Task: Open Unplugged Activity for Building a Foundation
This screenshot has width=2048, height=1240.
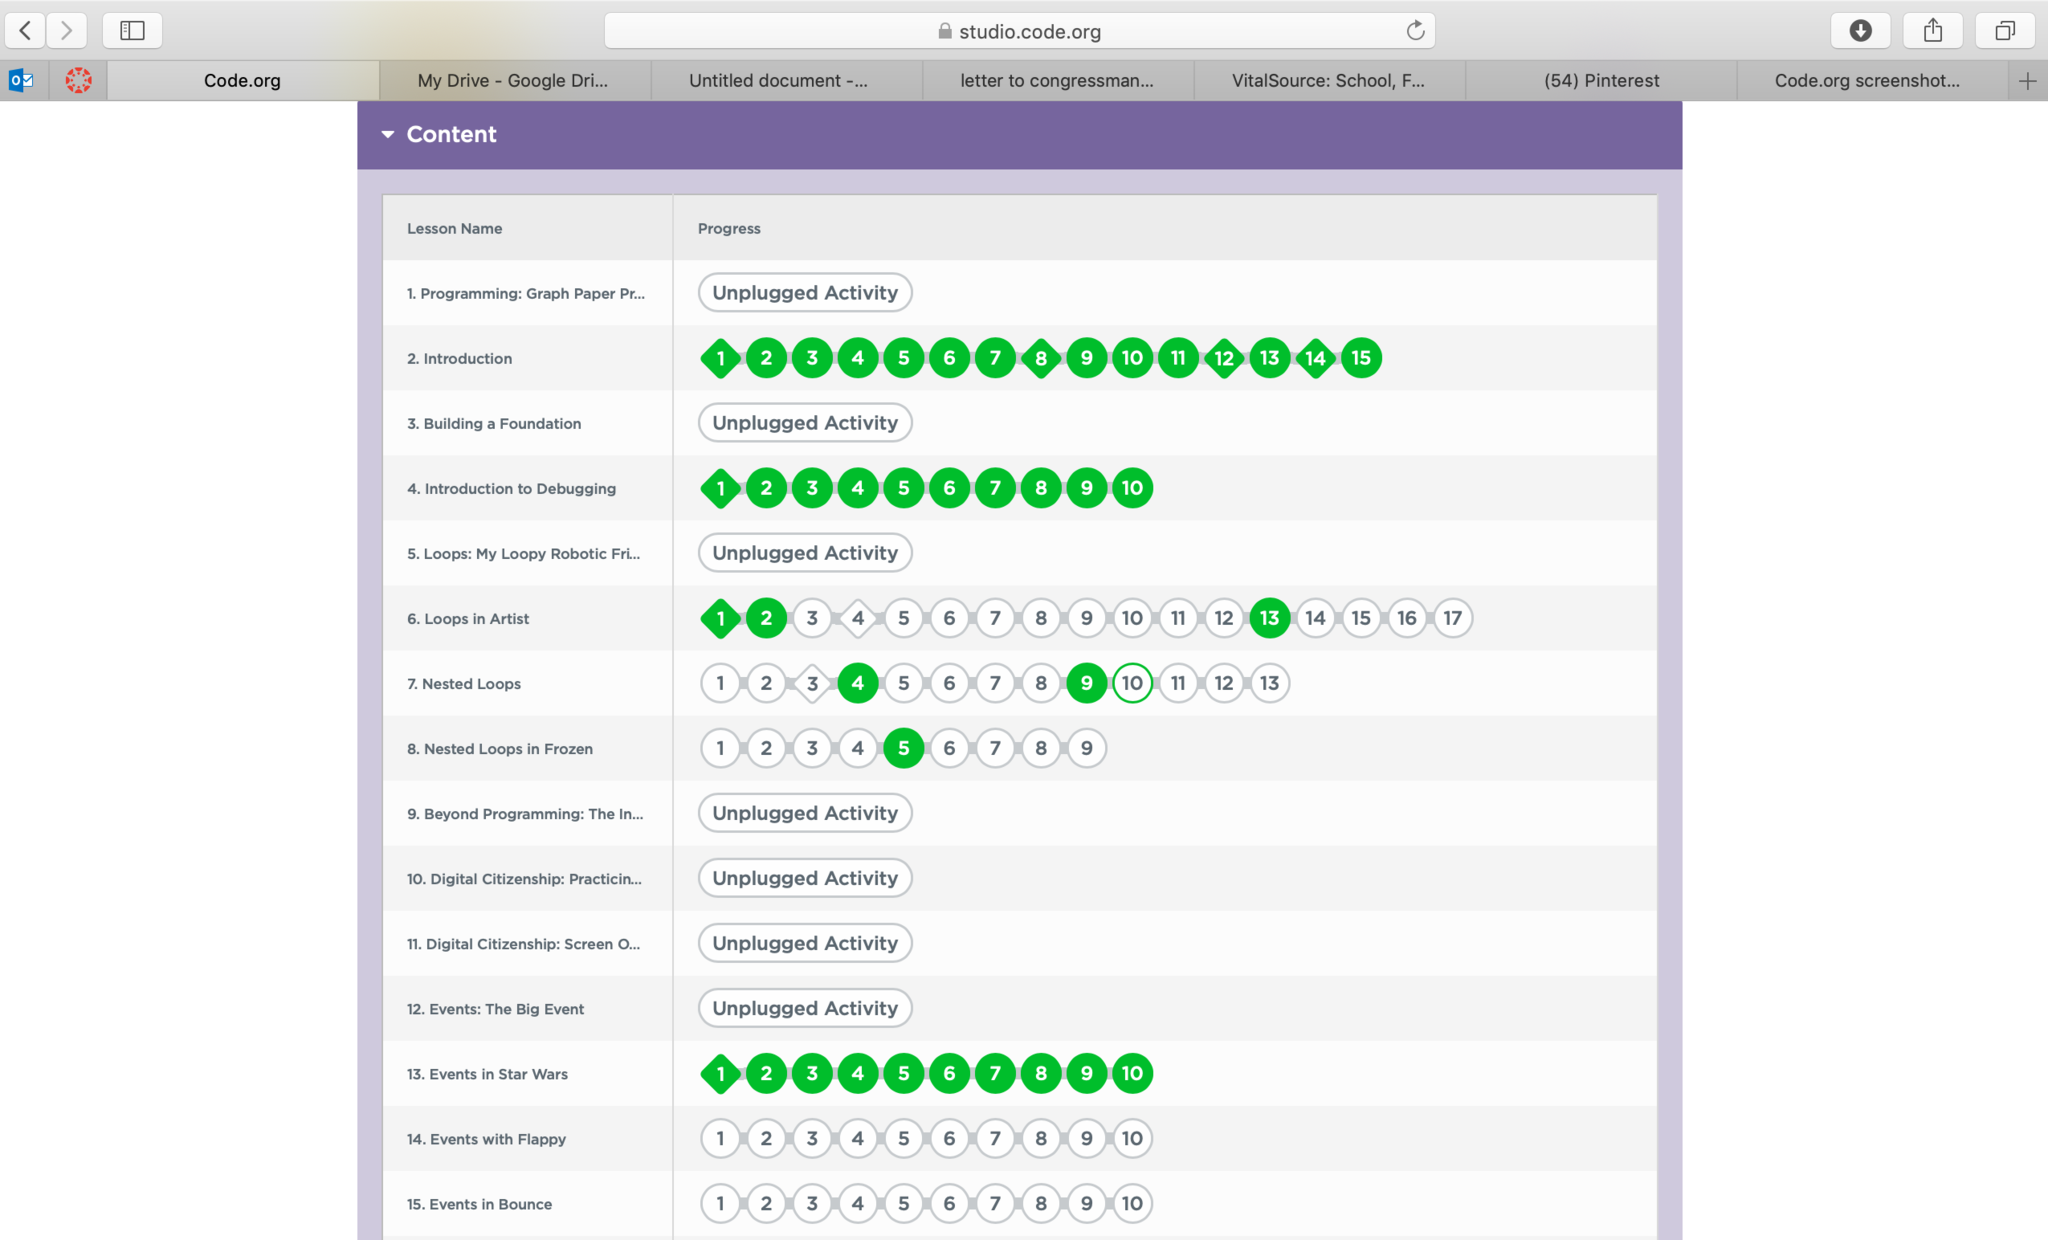Action: [x=805, y=423]
